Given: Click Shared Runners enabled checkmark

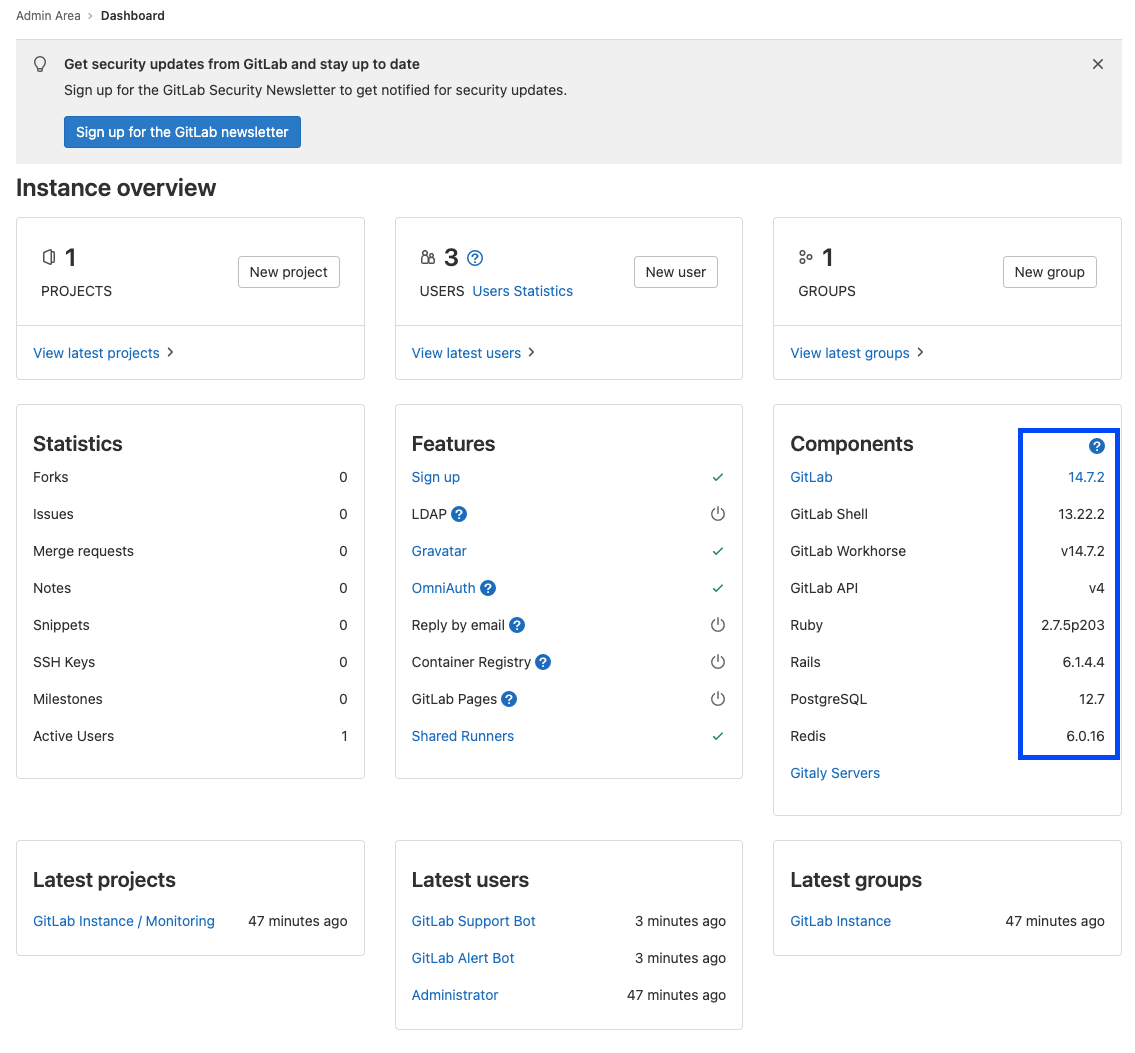Looking at the screenshot, I should pyautogui.click(x=717, y=736).
